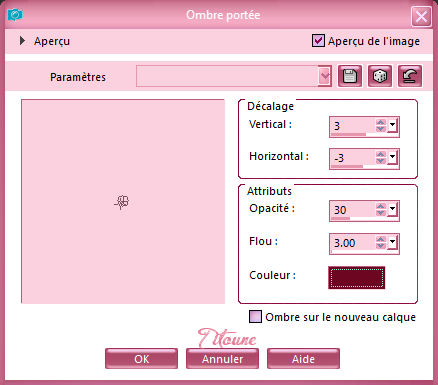Click the randomize parameters dice icon
The image size is (438, 385).
380,76
